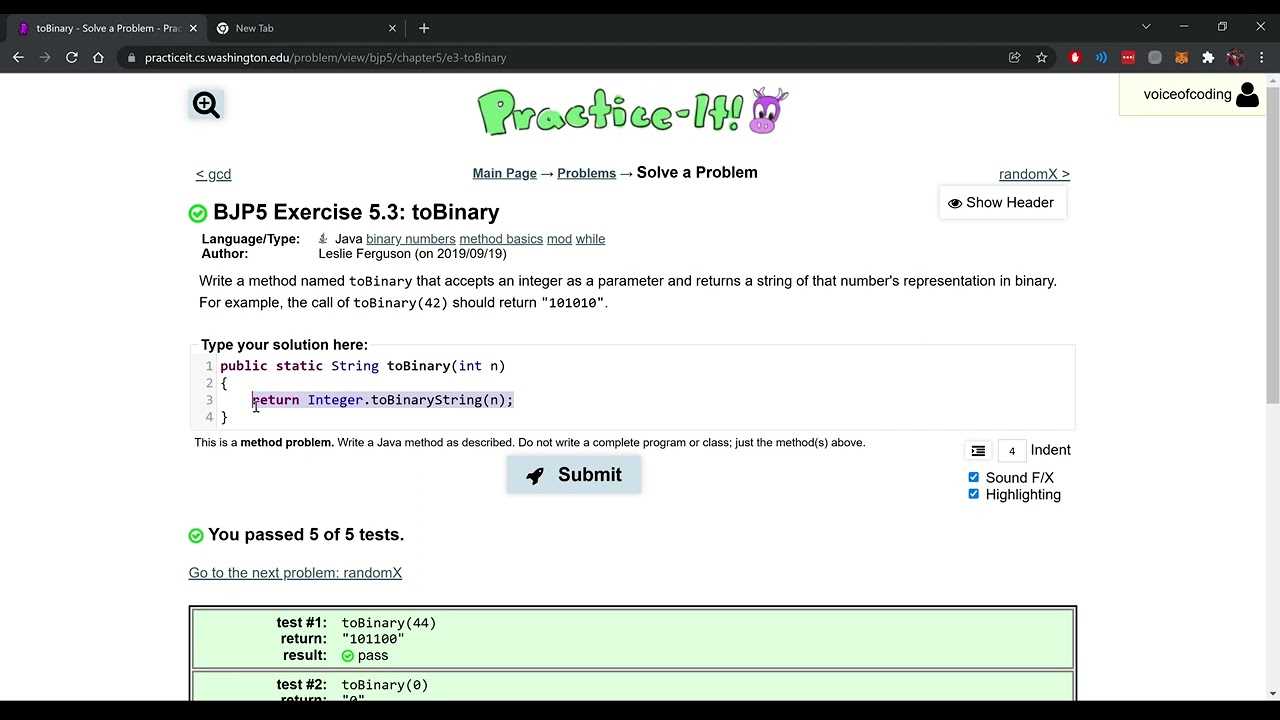Open the Extensions puzzle icon

coord(1208,58)
